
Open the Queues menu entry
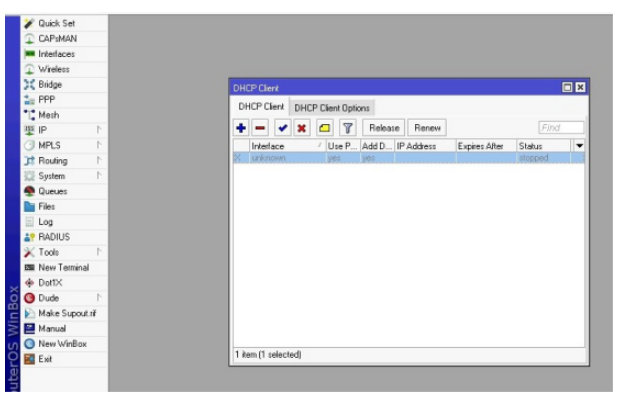(53, 191)
